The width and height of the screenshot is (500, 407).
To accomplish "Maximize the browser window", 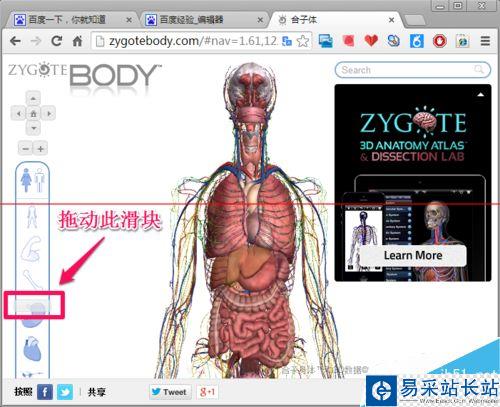I will click(459, 6).
